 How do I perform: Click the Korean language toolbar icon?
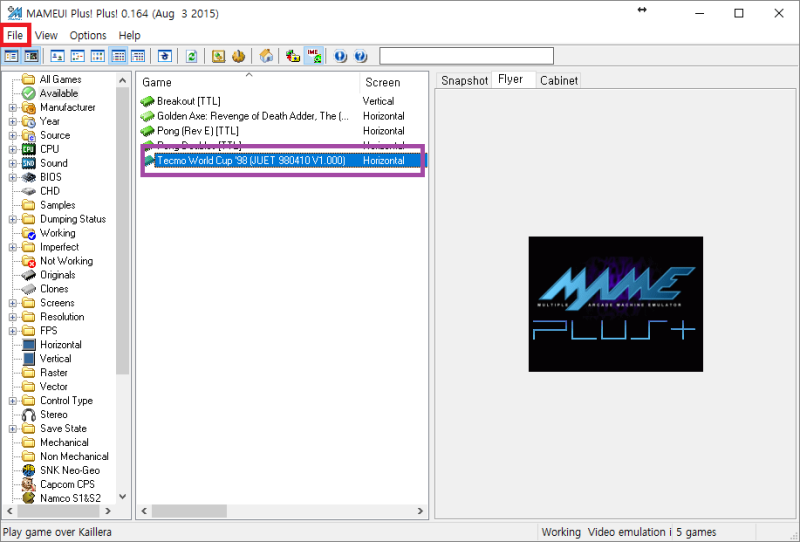coord(165,56)
